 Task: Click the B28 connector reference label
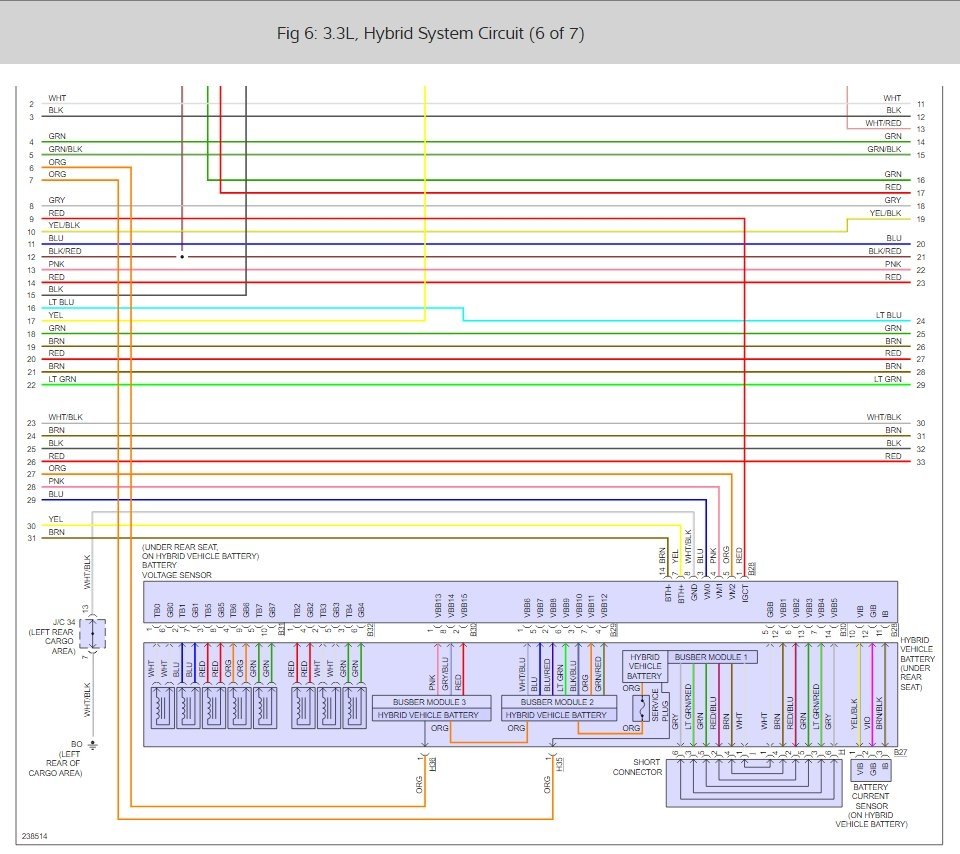click(x=752, y=568)
